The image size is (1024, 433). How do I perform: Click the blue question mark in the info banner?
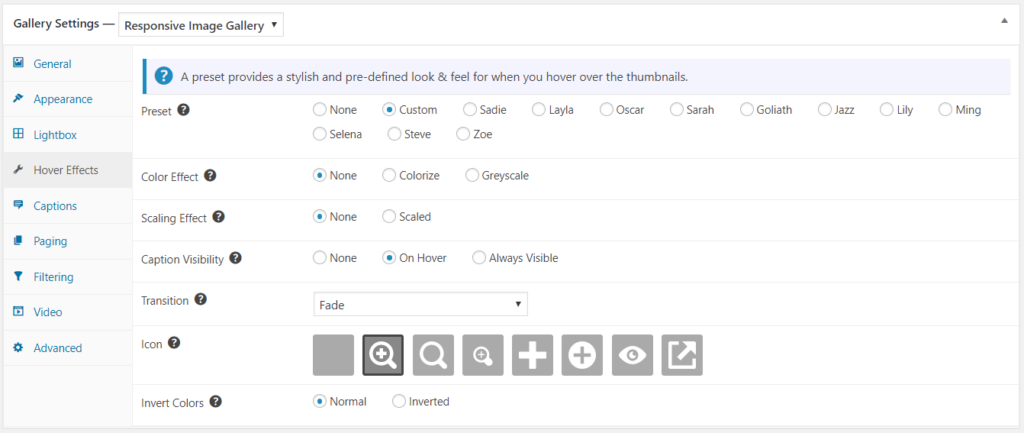coord(163,76)
